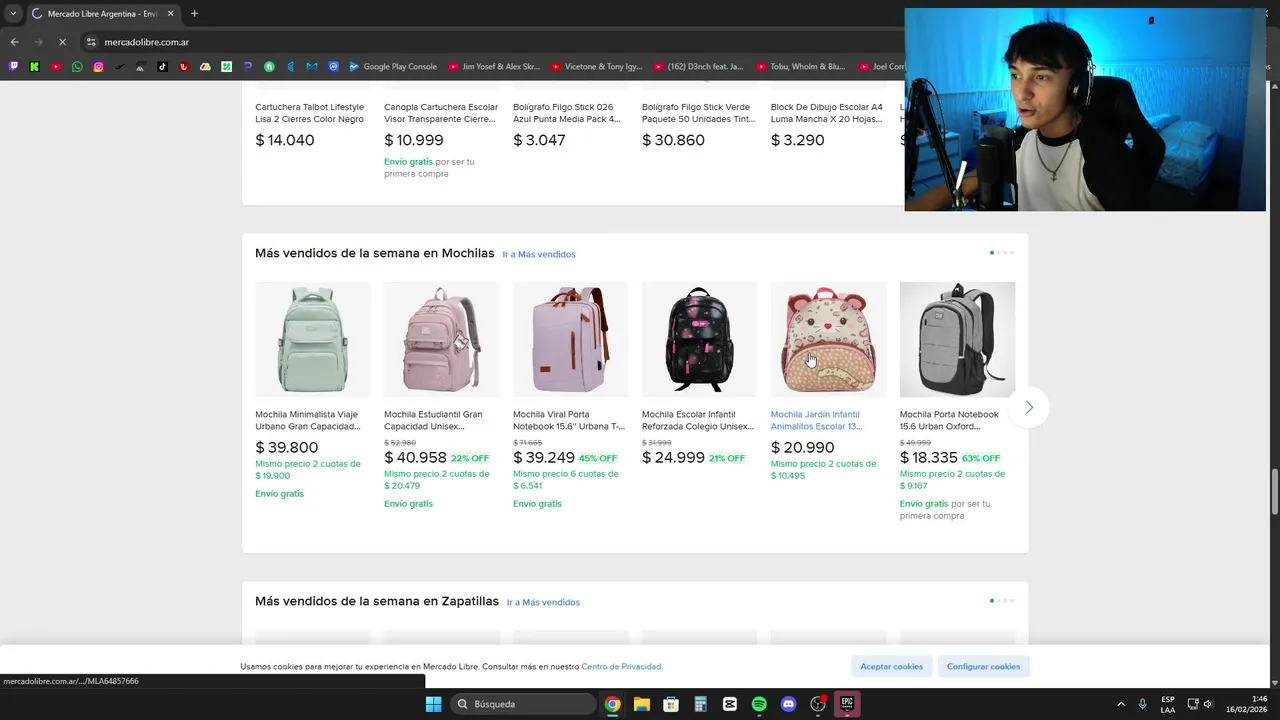Click the $ 24.999 price
The image size is (1280, 720).
pyautogui.click(x=673, y=458)
